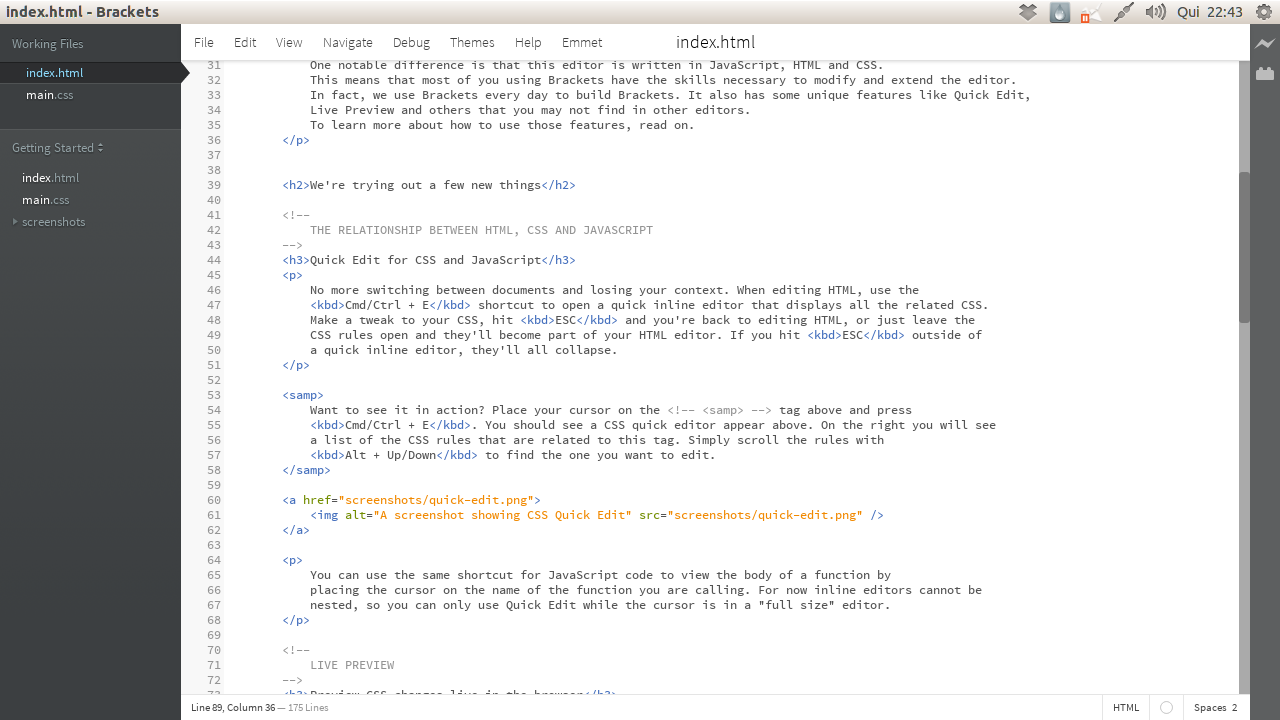This screenshot has width=1280, height=720.
Task: Click the indentation size value 2
Action: (1234, 708)
